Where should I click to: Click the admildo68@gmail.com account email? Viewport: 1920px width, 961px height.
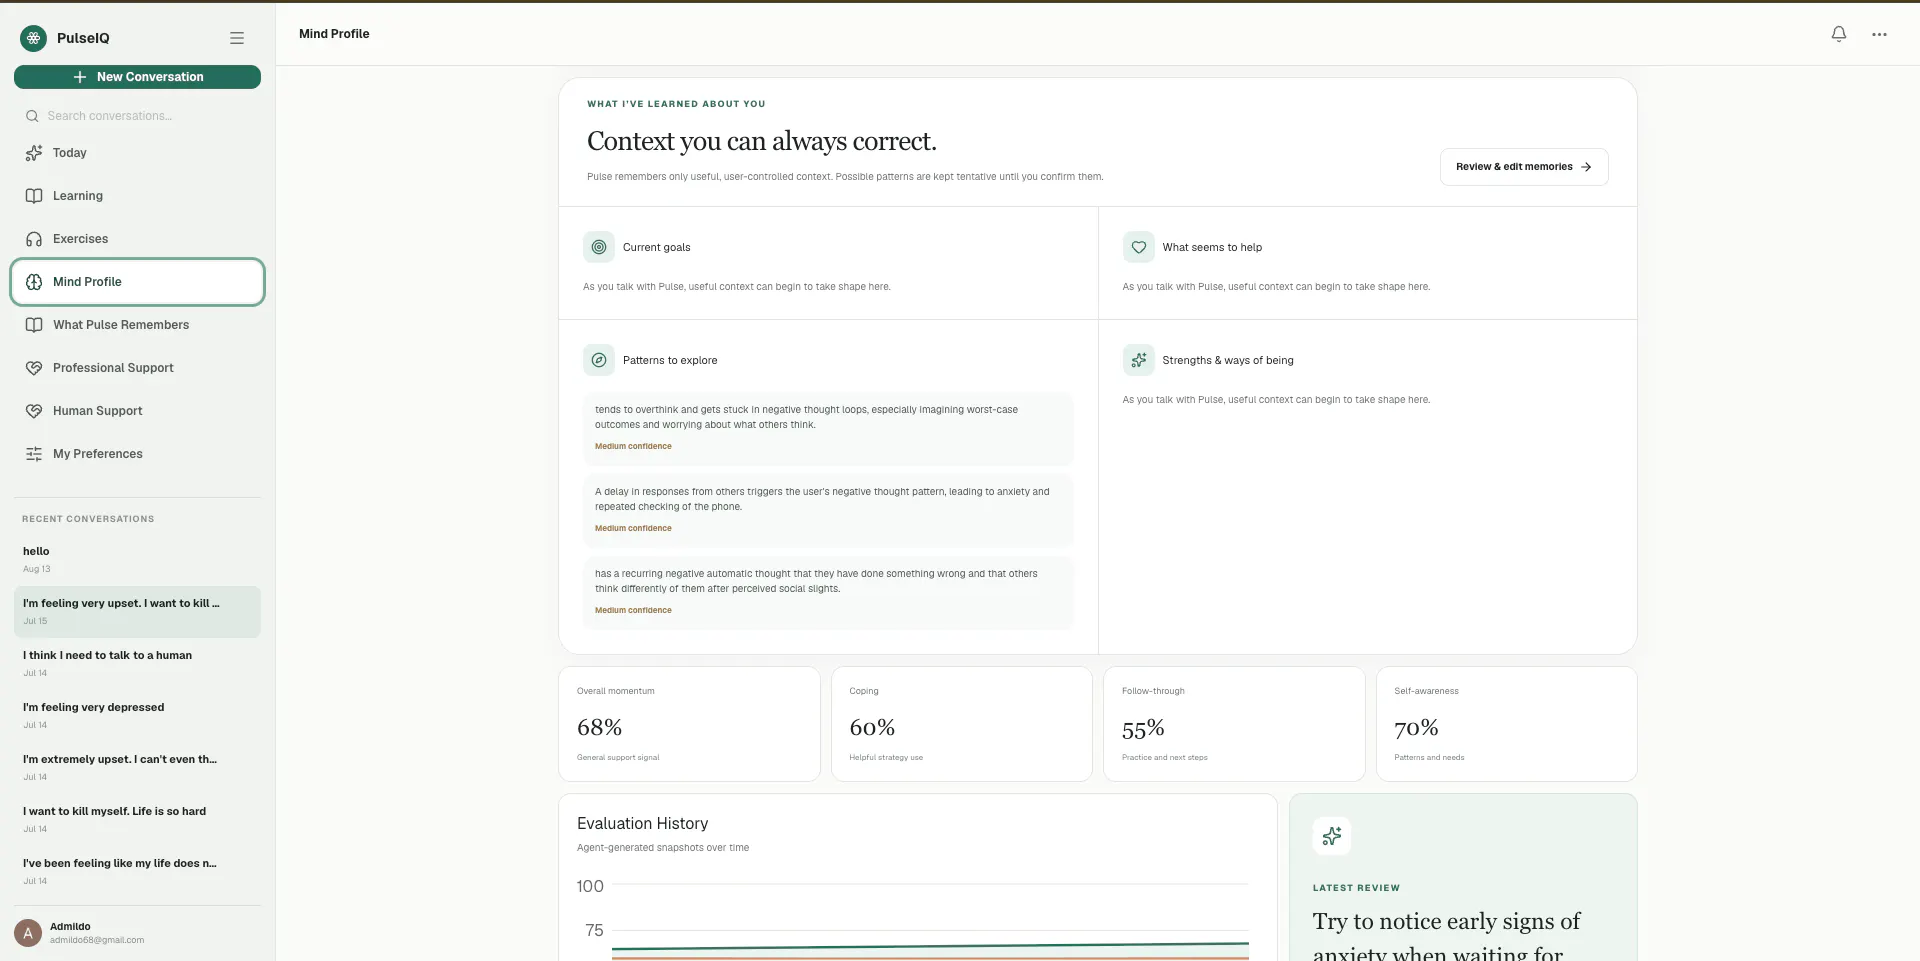(x=97, y=940)
